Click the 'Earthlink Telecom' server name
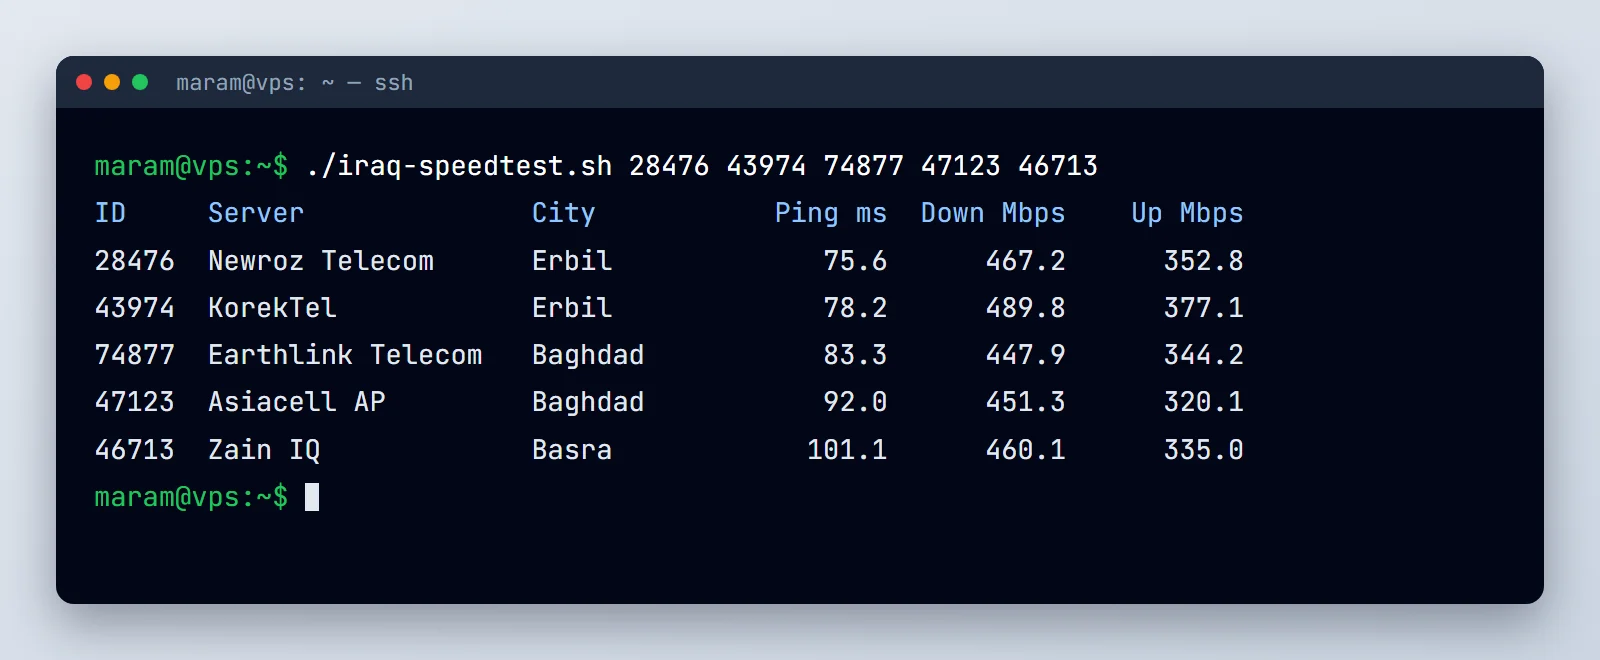The image size is (1600, 660). [345, 355]
